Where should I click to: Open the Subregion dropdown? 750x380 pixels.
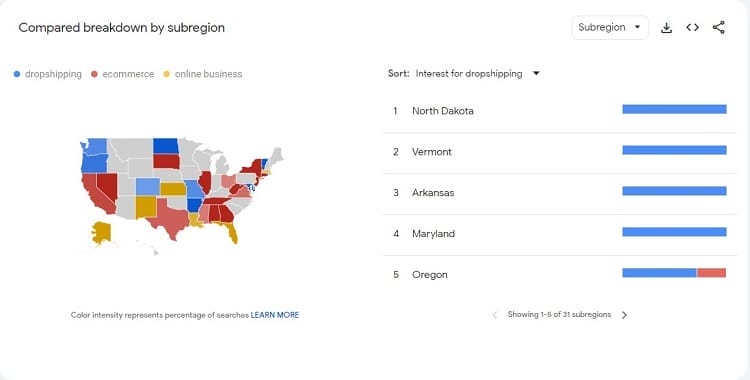click(x=610, y=28)
